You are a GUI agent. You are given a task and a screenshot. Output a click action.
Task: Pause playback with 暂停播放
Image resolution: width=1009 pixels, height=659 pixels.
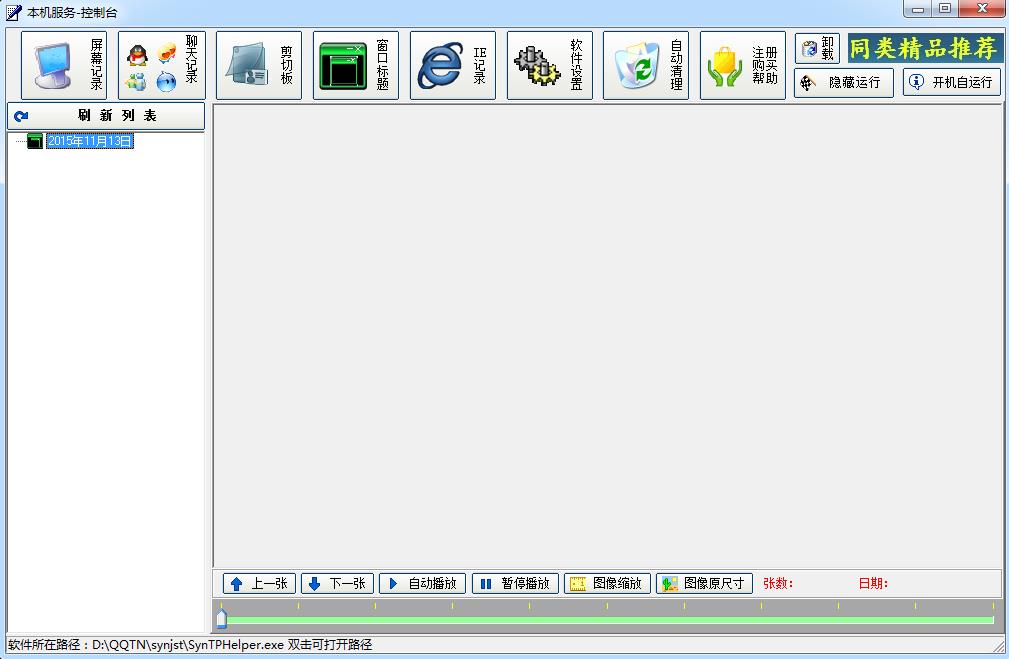pyautogui.click(x=515, y=584)
